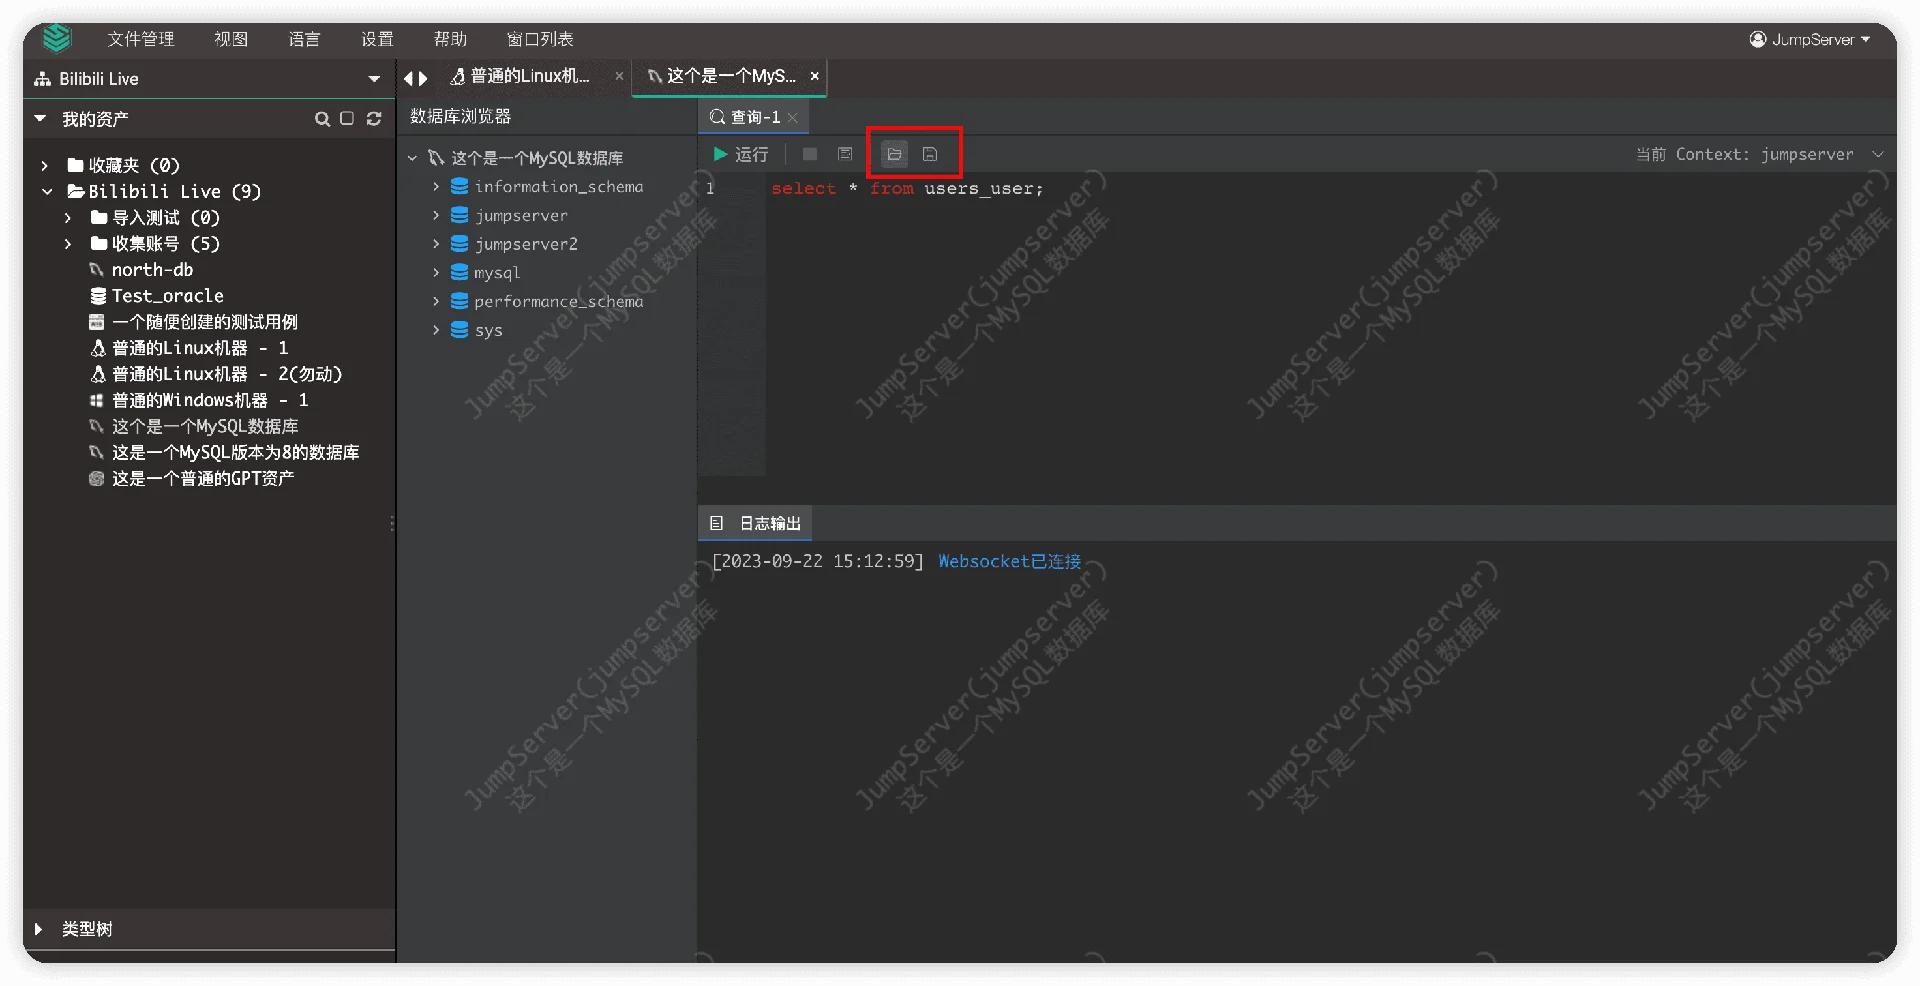
Task: Click the tab scroll right arrow
Action: 423,77
